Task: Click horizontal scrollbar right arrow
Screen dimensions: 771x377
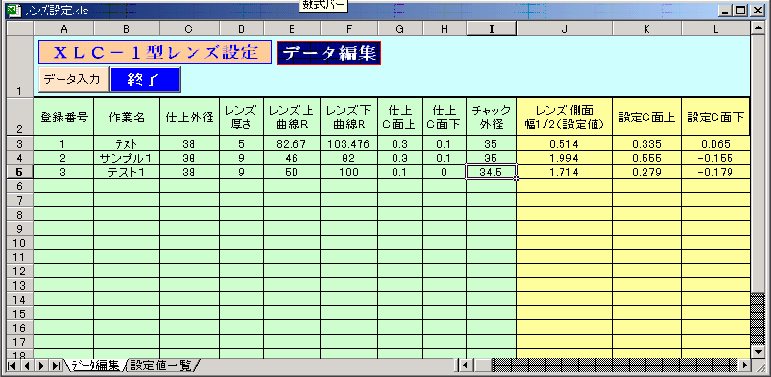Action: [745, 365]
